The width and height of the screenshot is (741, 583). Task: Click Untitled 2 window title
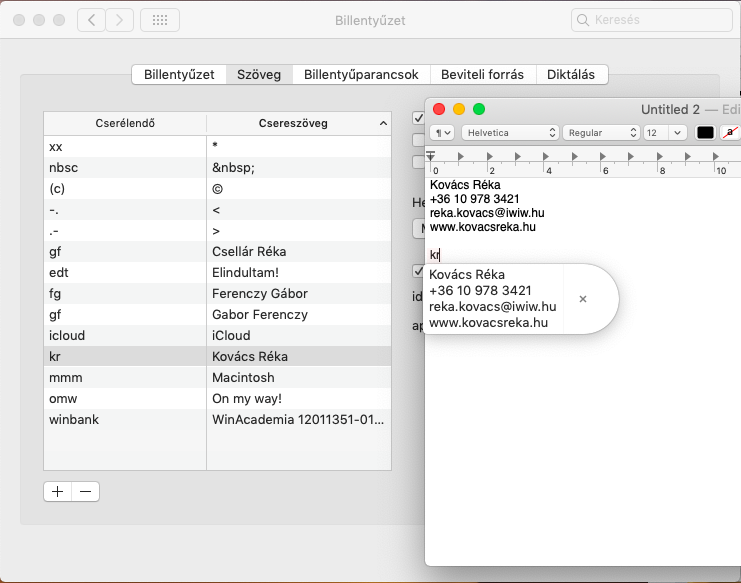(670, 110)
